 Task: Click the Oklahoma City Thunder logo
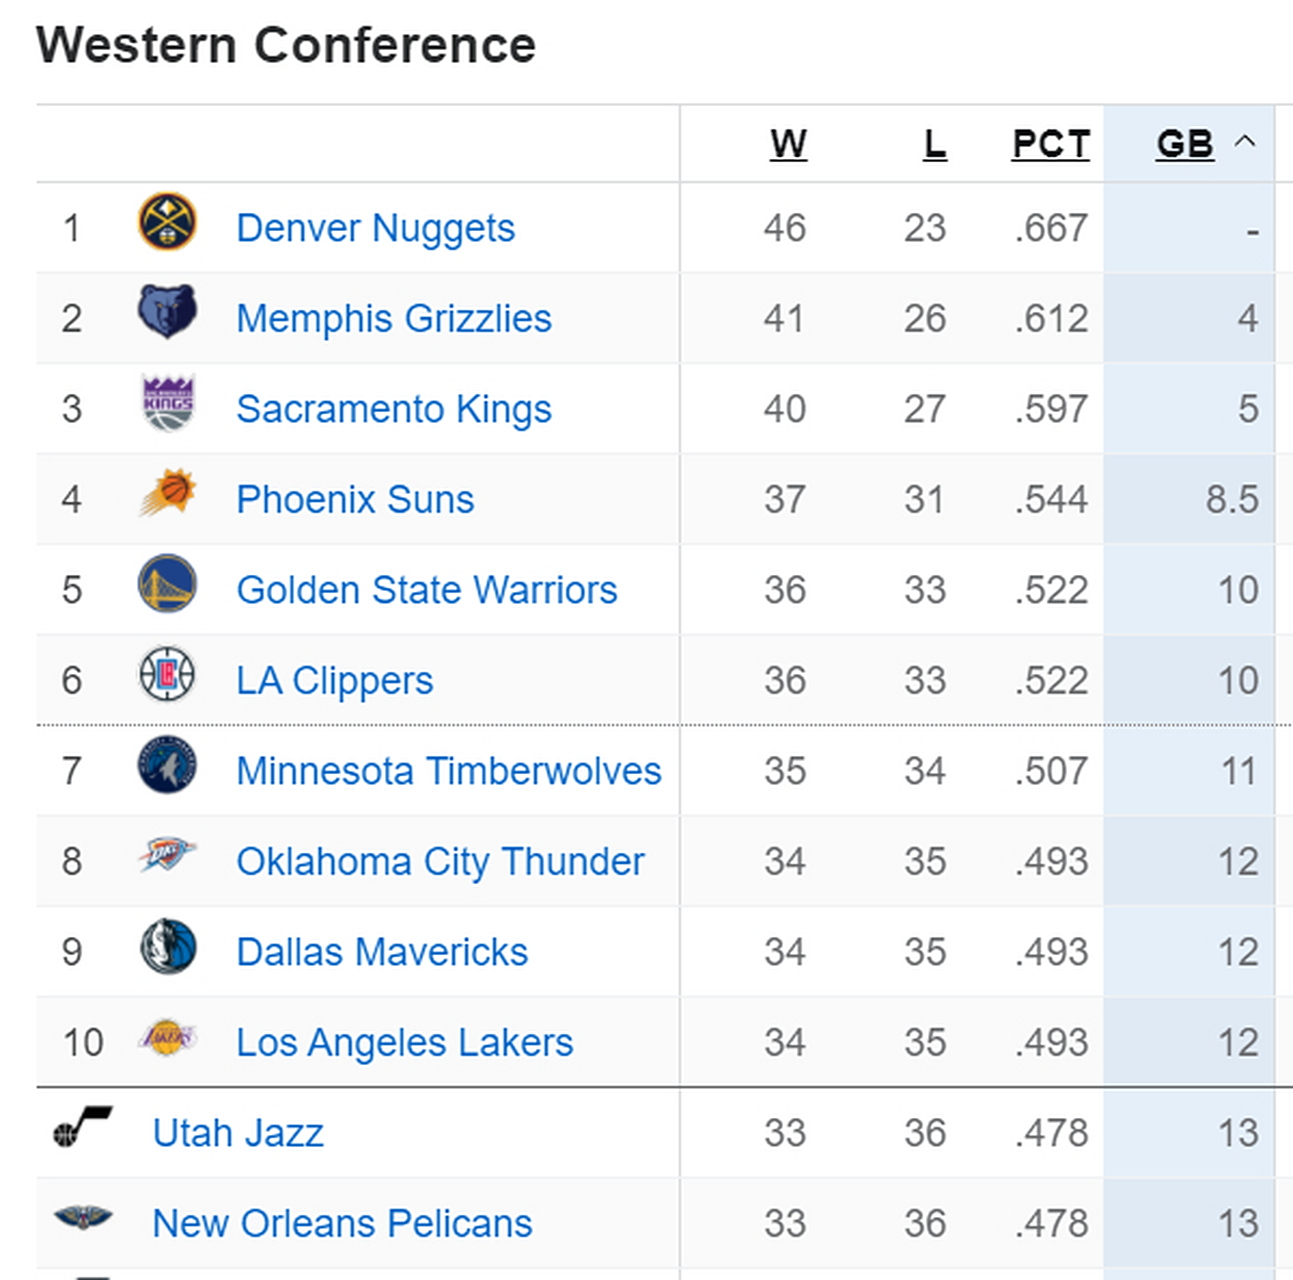coord(167,855)
